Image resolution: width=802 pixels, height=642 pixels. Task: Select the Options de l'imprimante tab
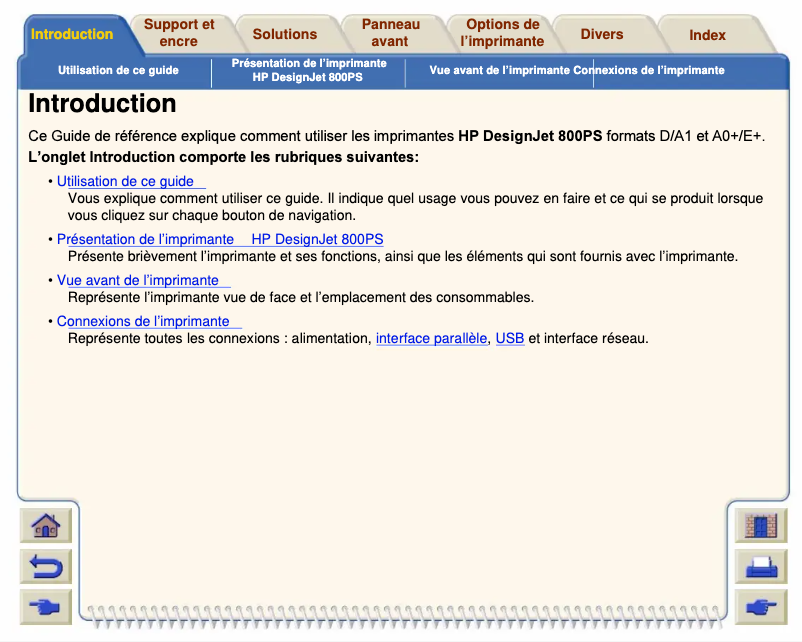tap(502, 33)
